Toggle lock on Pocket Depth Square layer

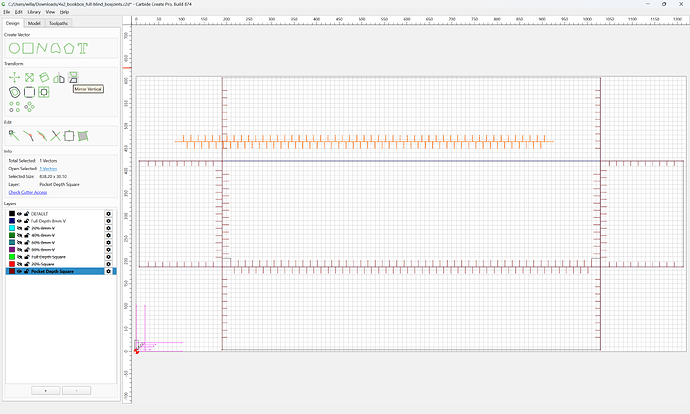pyautogui.click(x=26, y=271)
